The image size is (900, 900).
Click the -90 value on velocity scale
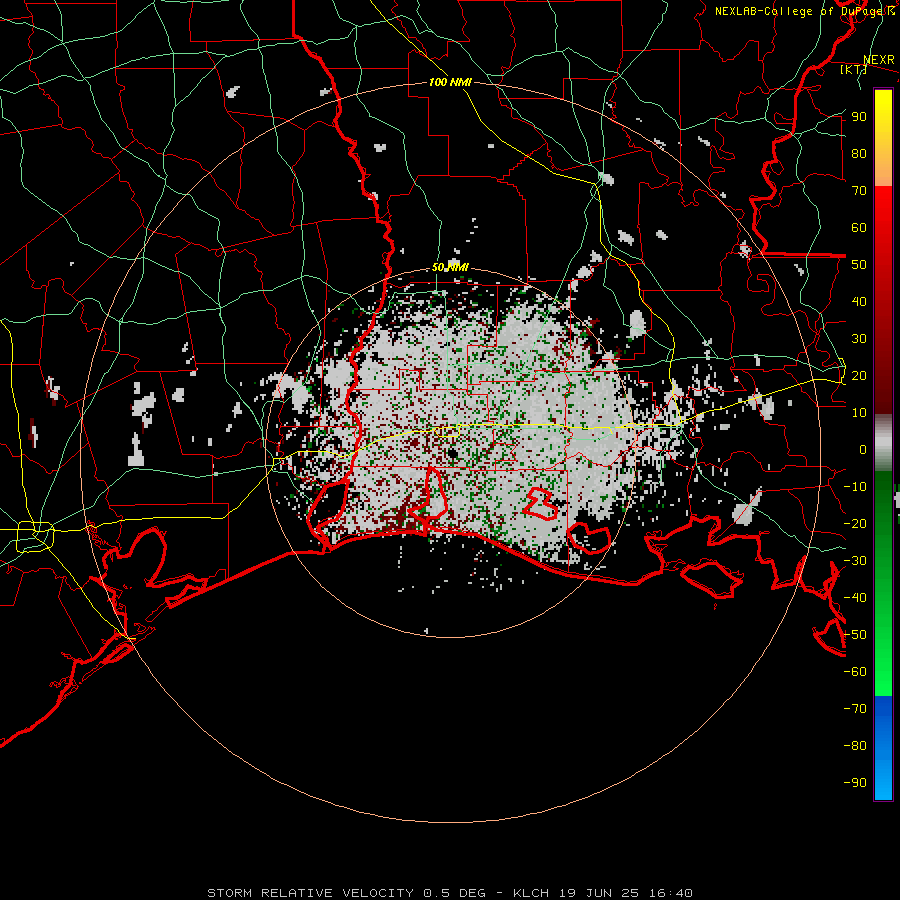coord(855,783)
